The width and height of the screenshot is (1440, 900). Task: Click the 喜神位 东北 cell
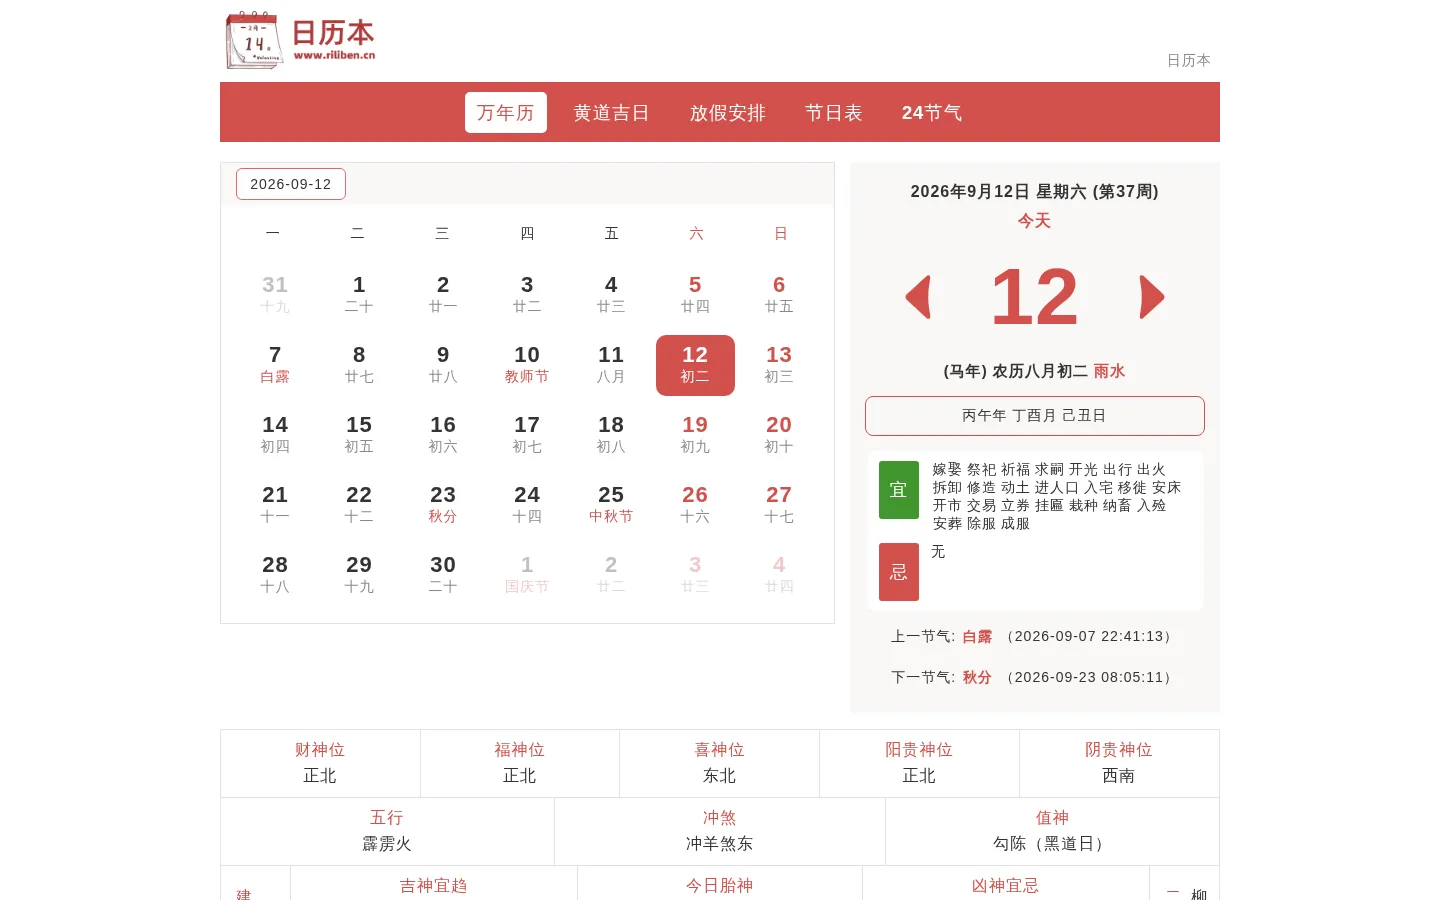(720, 763)
